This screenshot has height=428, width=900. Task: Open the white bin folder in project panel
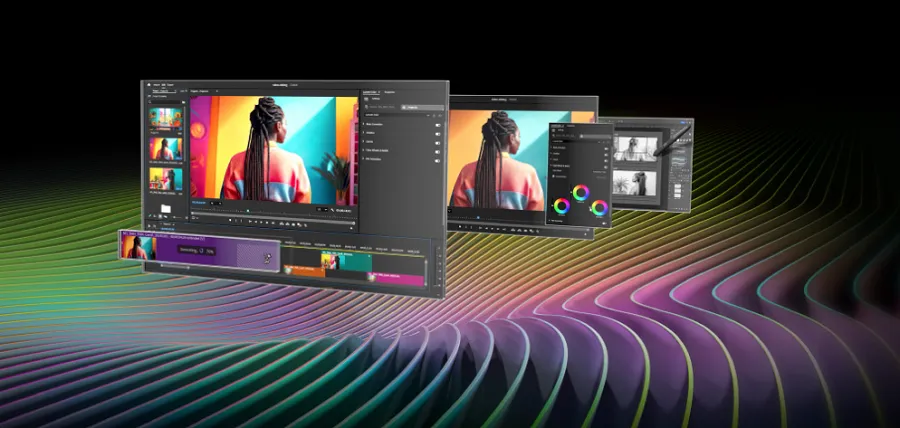pyautogui.click(x=166, y=208)
